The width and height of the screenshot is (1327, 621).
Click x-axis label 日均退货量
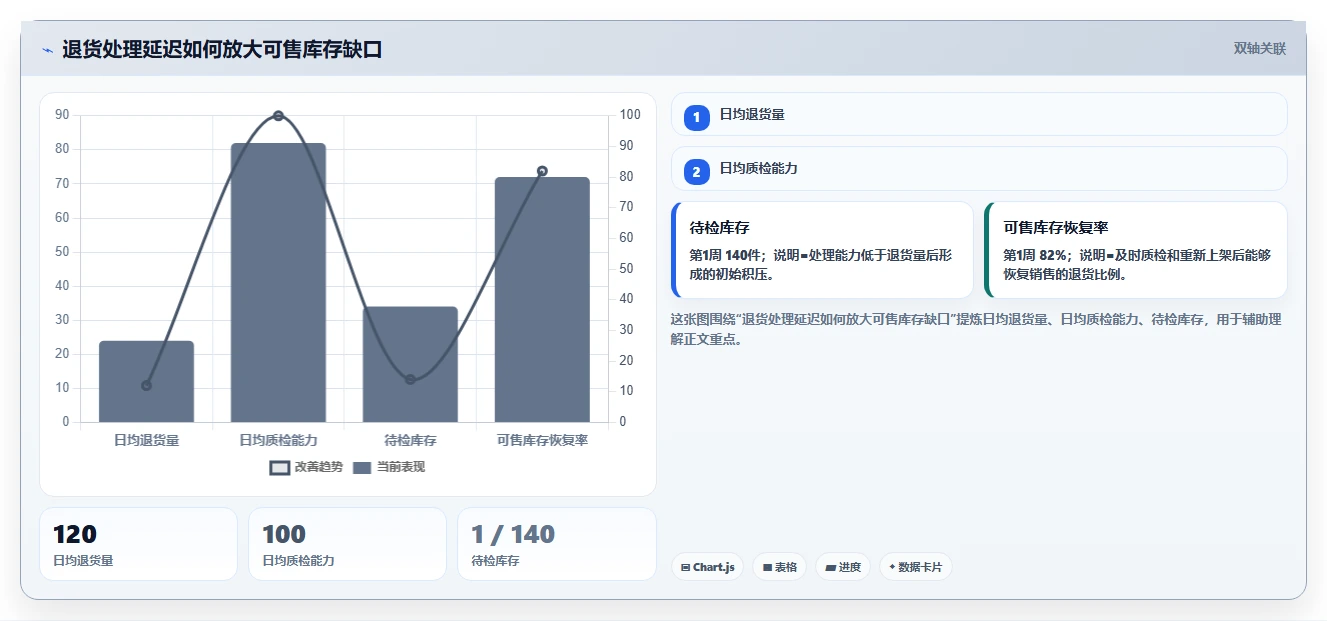tap(146, 440)
